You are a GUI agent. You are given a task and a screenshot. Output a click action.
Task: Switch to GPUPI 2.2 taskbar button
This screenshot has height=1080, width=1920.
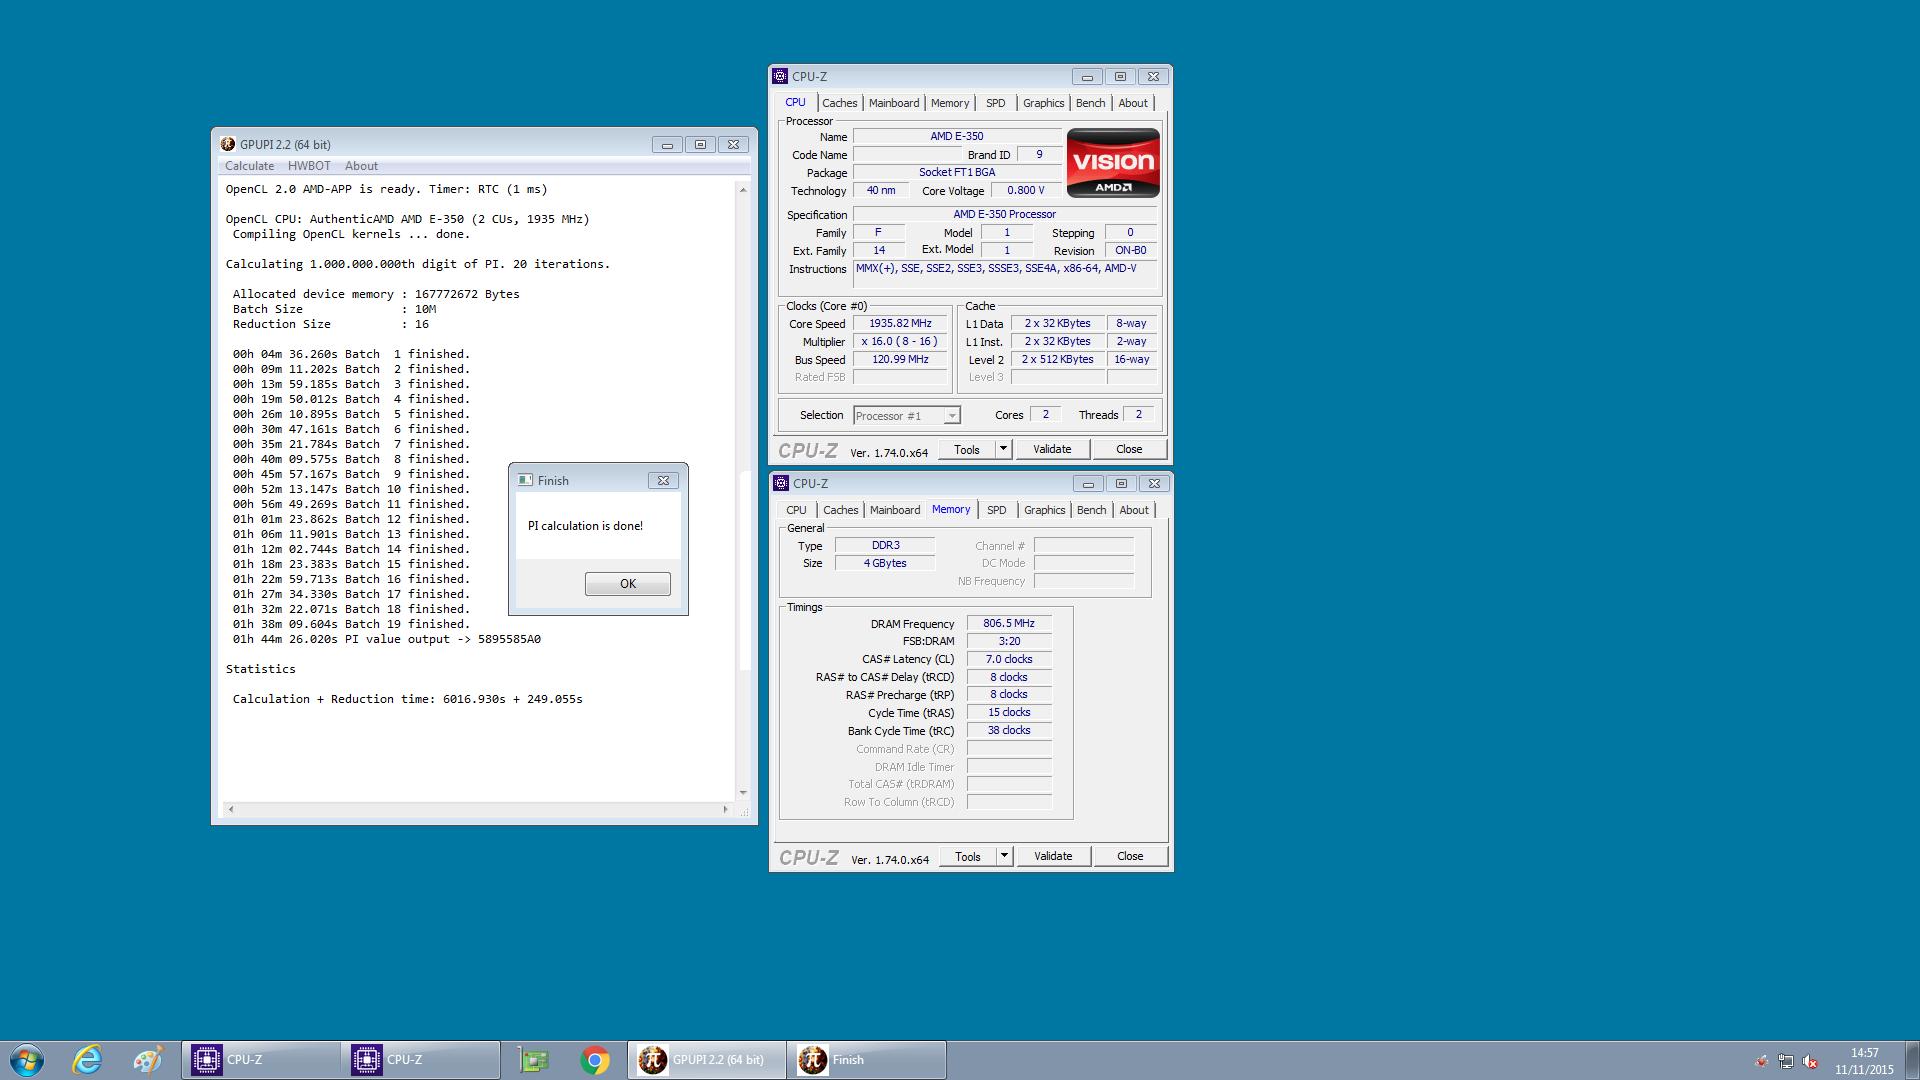click(x=707, y=1060)
